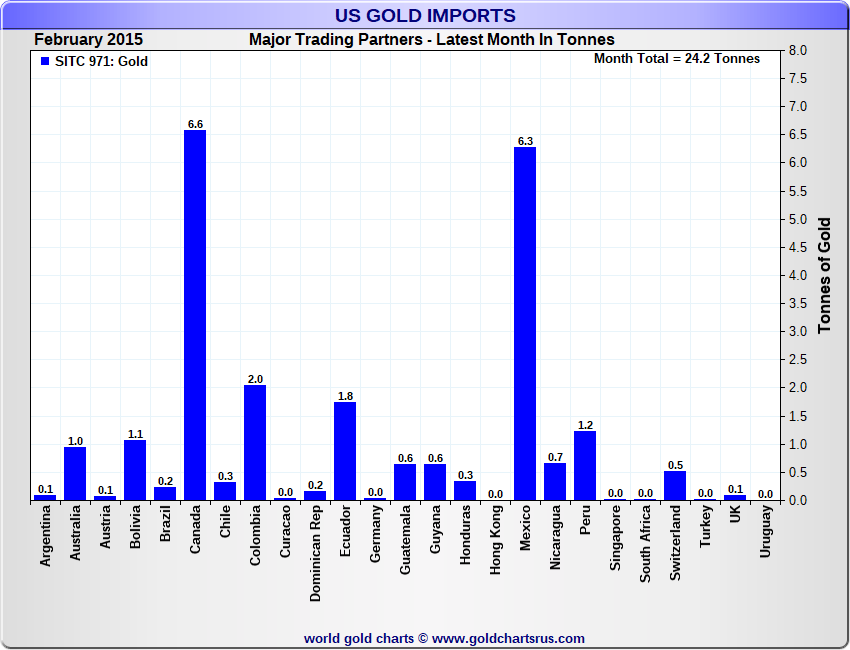850x650 pixels.
Task: Click the '0.5' value above Switzerland
Action: [x=675, y=465]
